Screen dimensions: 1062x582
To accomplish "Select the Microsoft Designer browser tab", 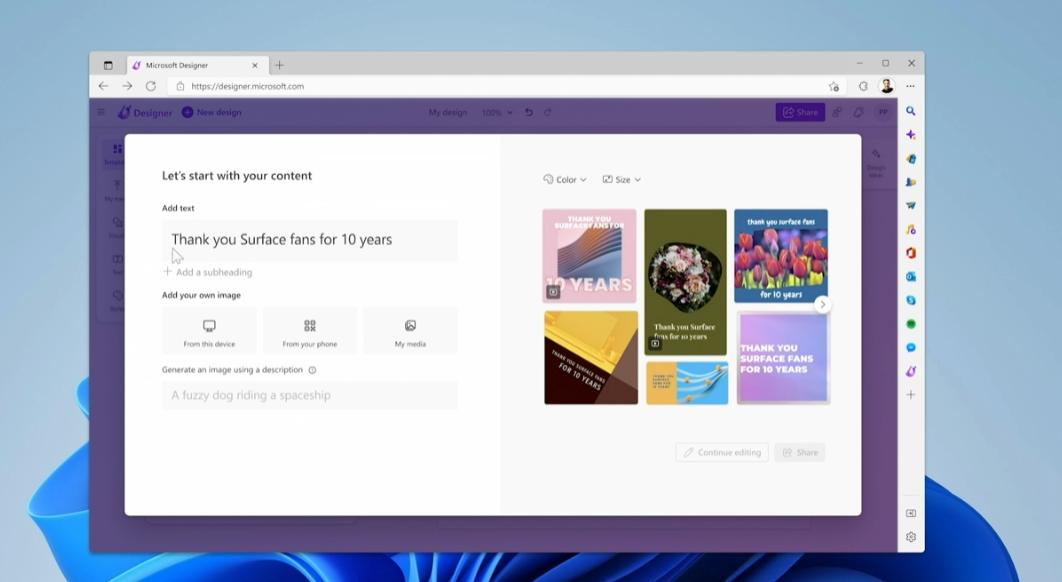I will pyautogui.click(x=190, y=65).
